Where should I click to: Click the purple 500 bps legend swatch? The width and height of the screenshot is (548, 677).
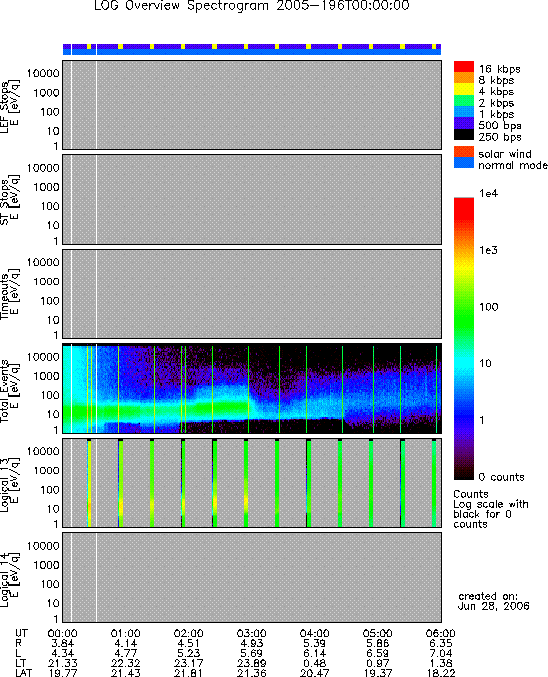[x=463, y=123]
